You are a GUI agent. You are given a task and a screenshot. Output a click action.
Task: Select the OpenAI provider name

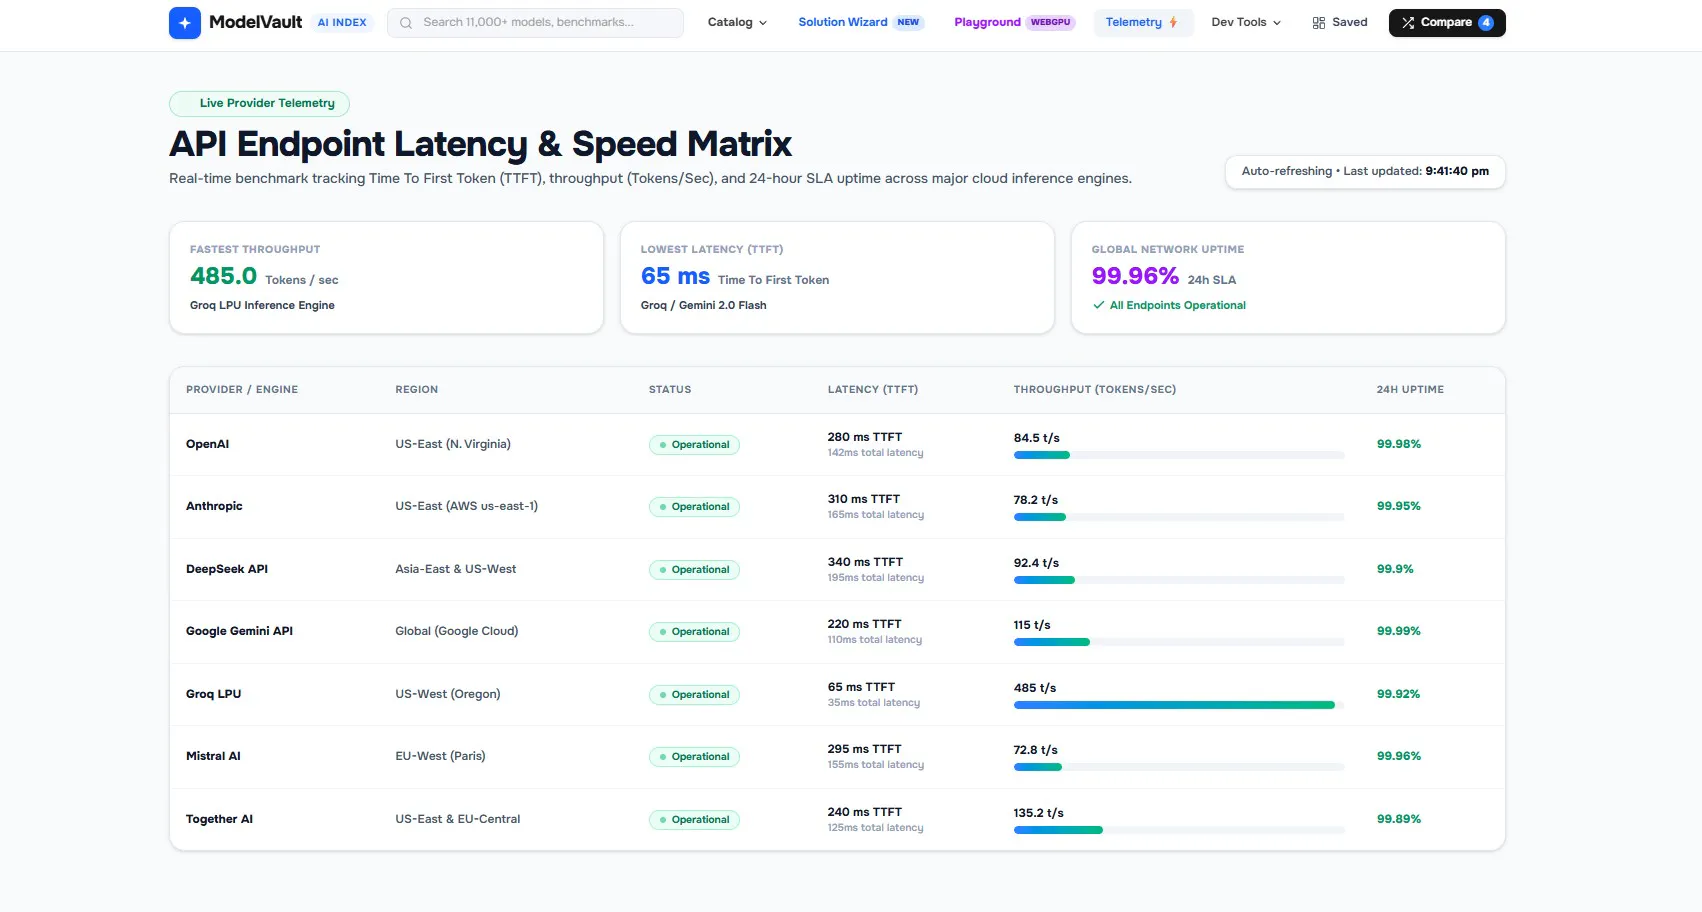[208, 444]
